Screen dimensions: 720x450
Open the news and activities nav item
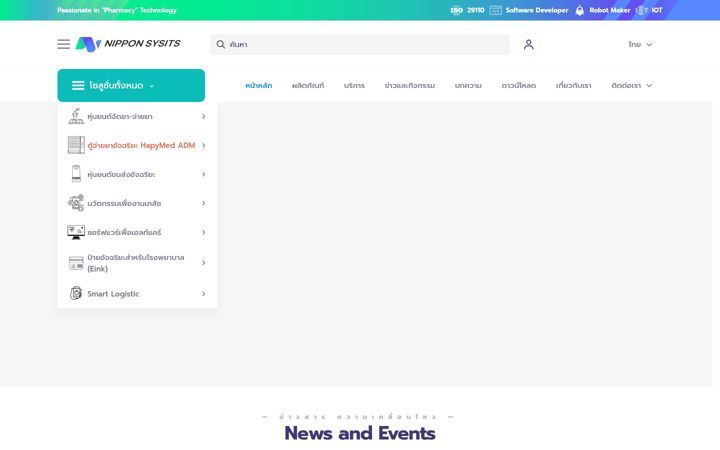click(410, 85)
